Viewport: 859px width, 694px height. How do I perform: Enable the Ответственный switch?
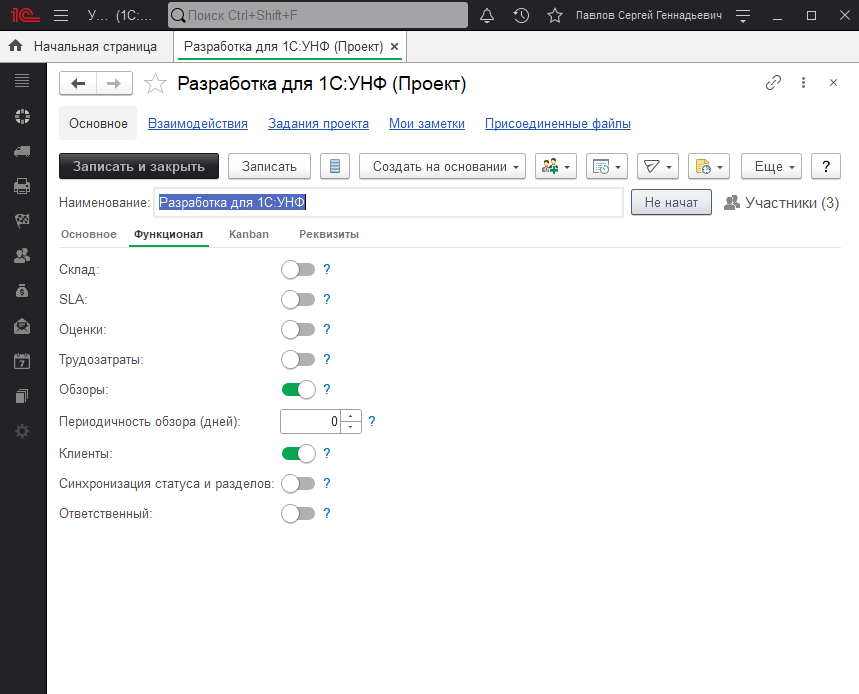[298, 514]
